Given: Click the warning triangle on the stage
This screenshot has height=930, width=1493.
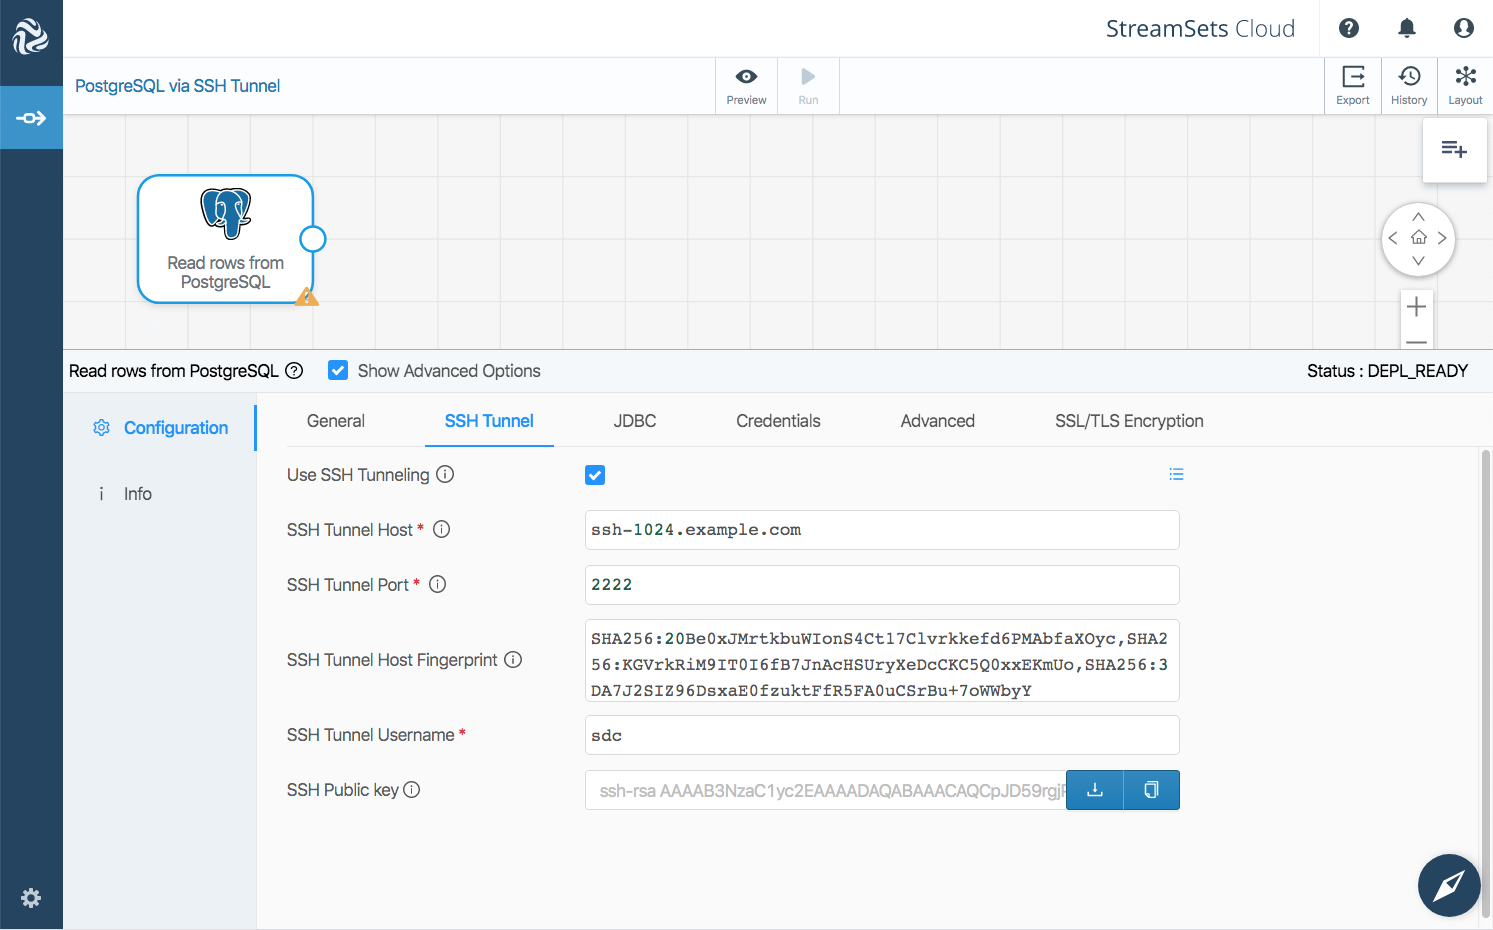Looking at the screenshot, I should point(307,296).
